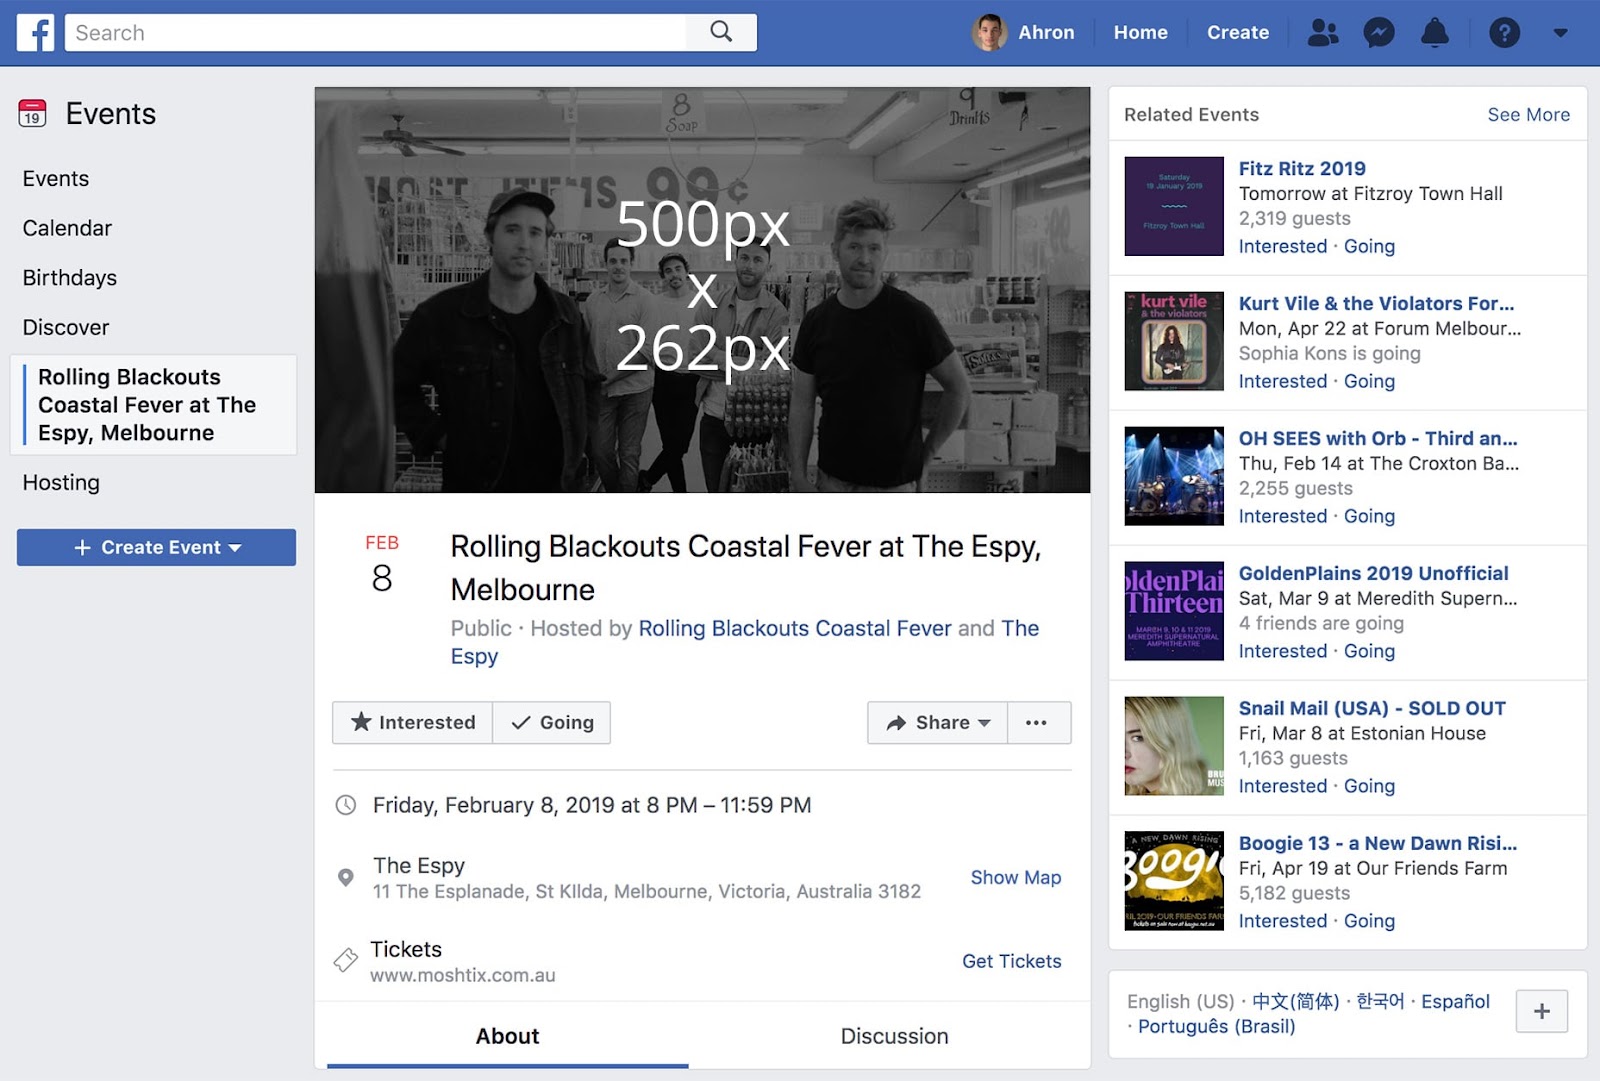Click Fitz Ritz 2019 thumbnail

(x=1174, y=206)
